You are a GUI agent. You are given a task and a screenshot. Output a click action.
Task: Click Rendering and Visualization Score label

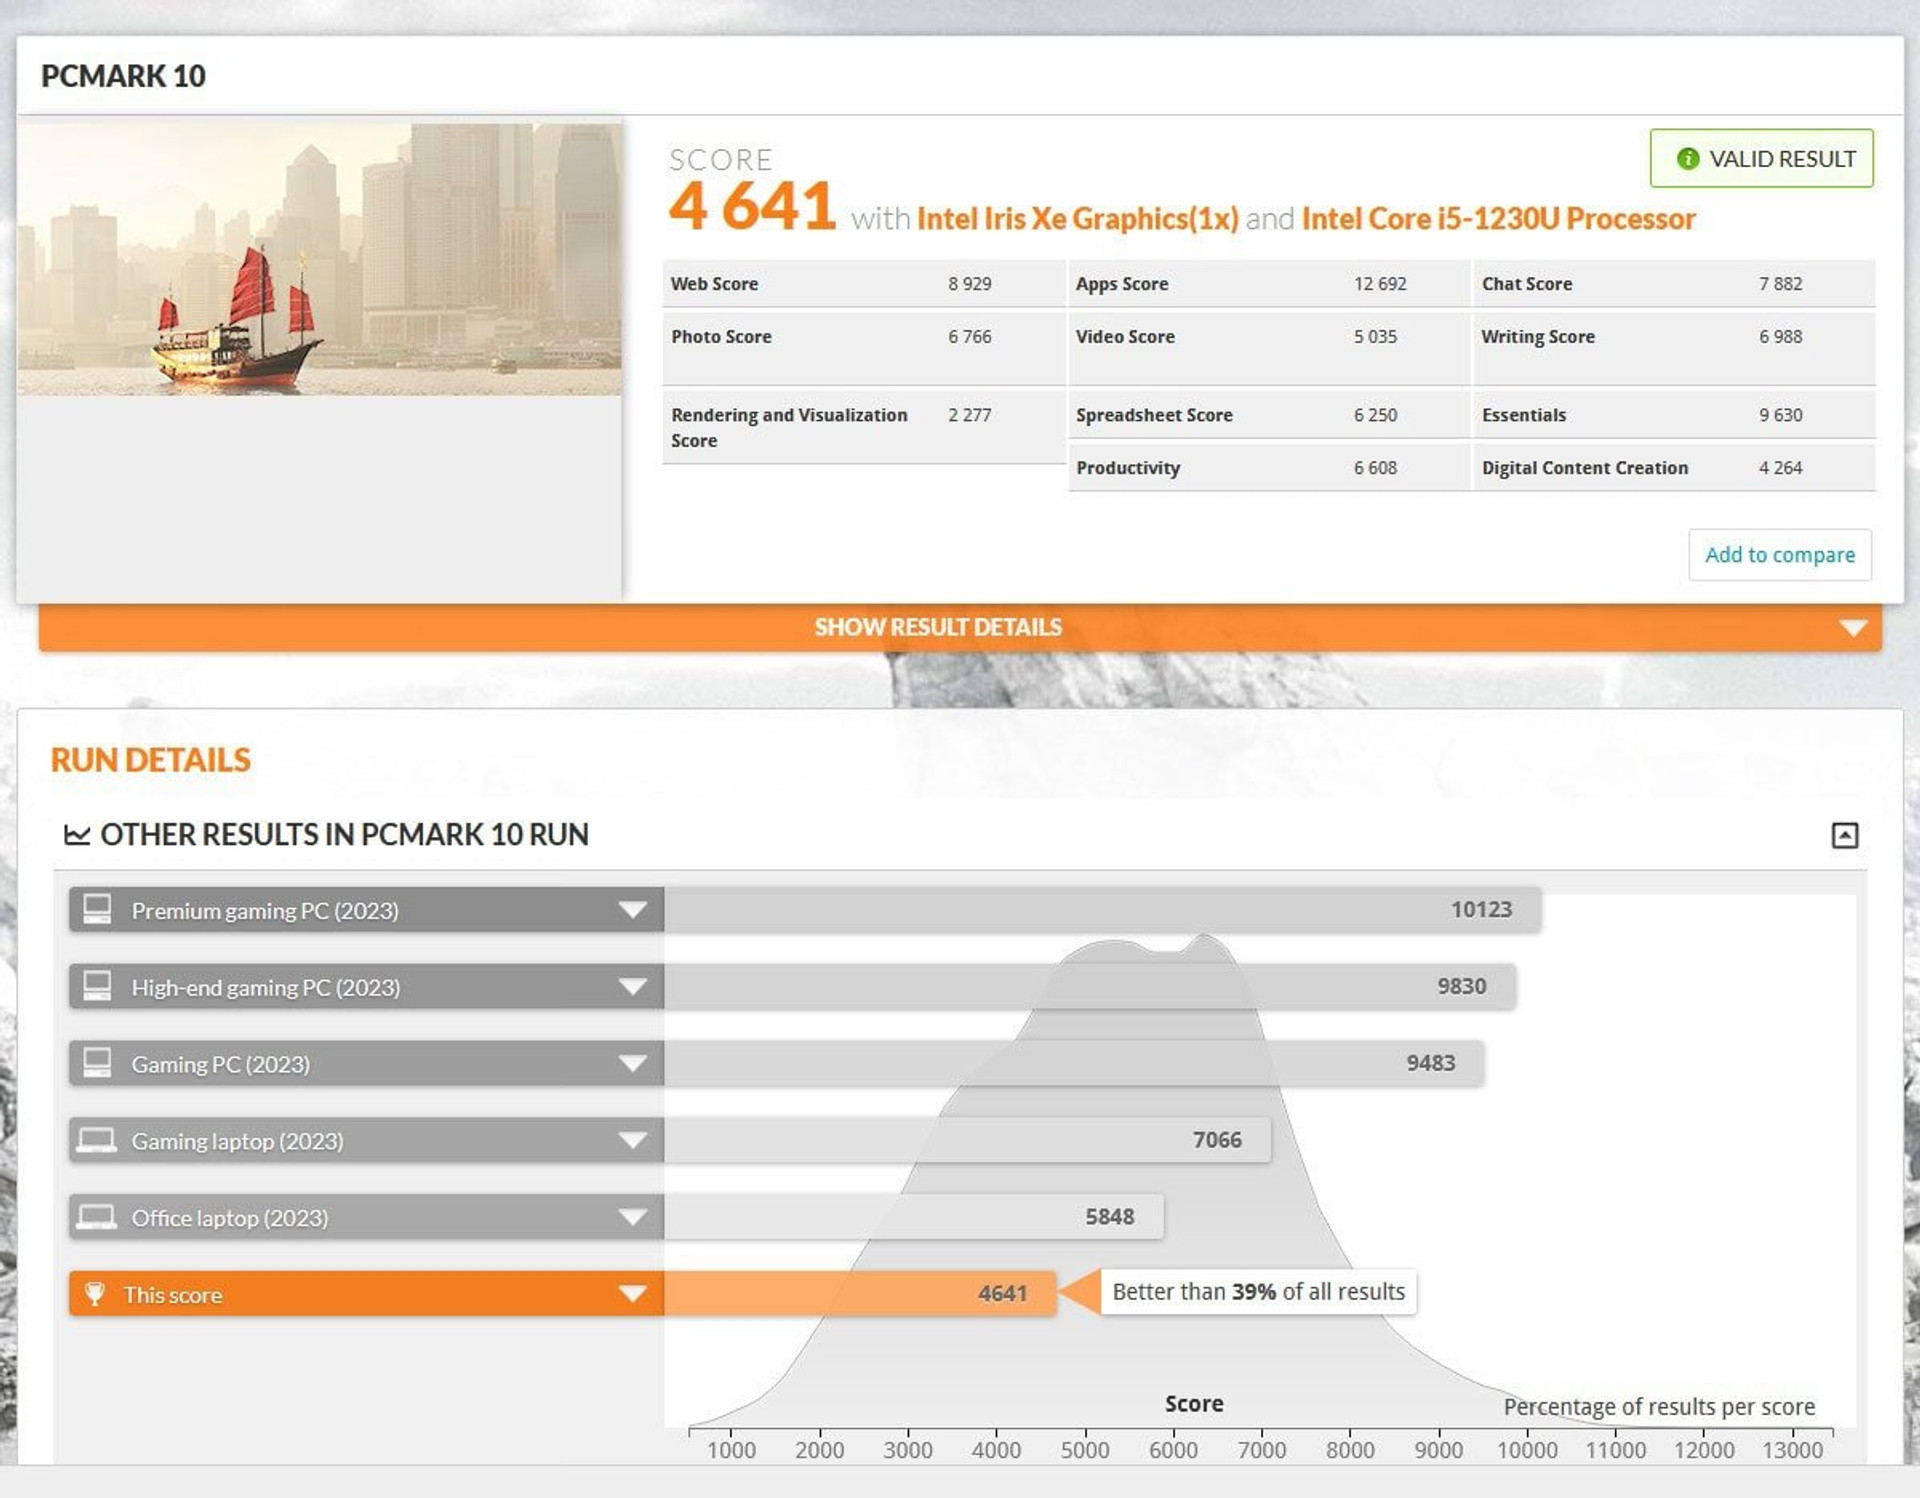789,428
